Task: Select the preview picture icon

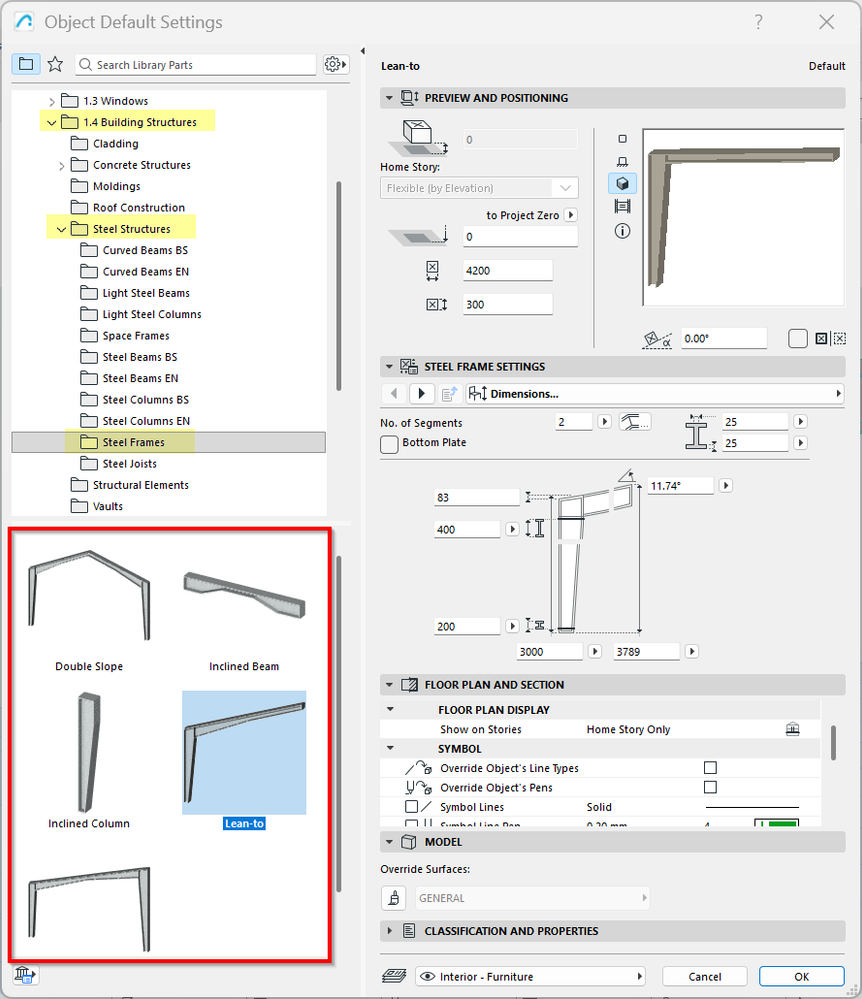Action: tap(622, 206)
